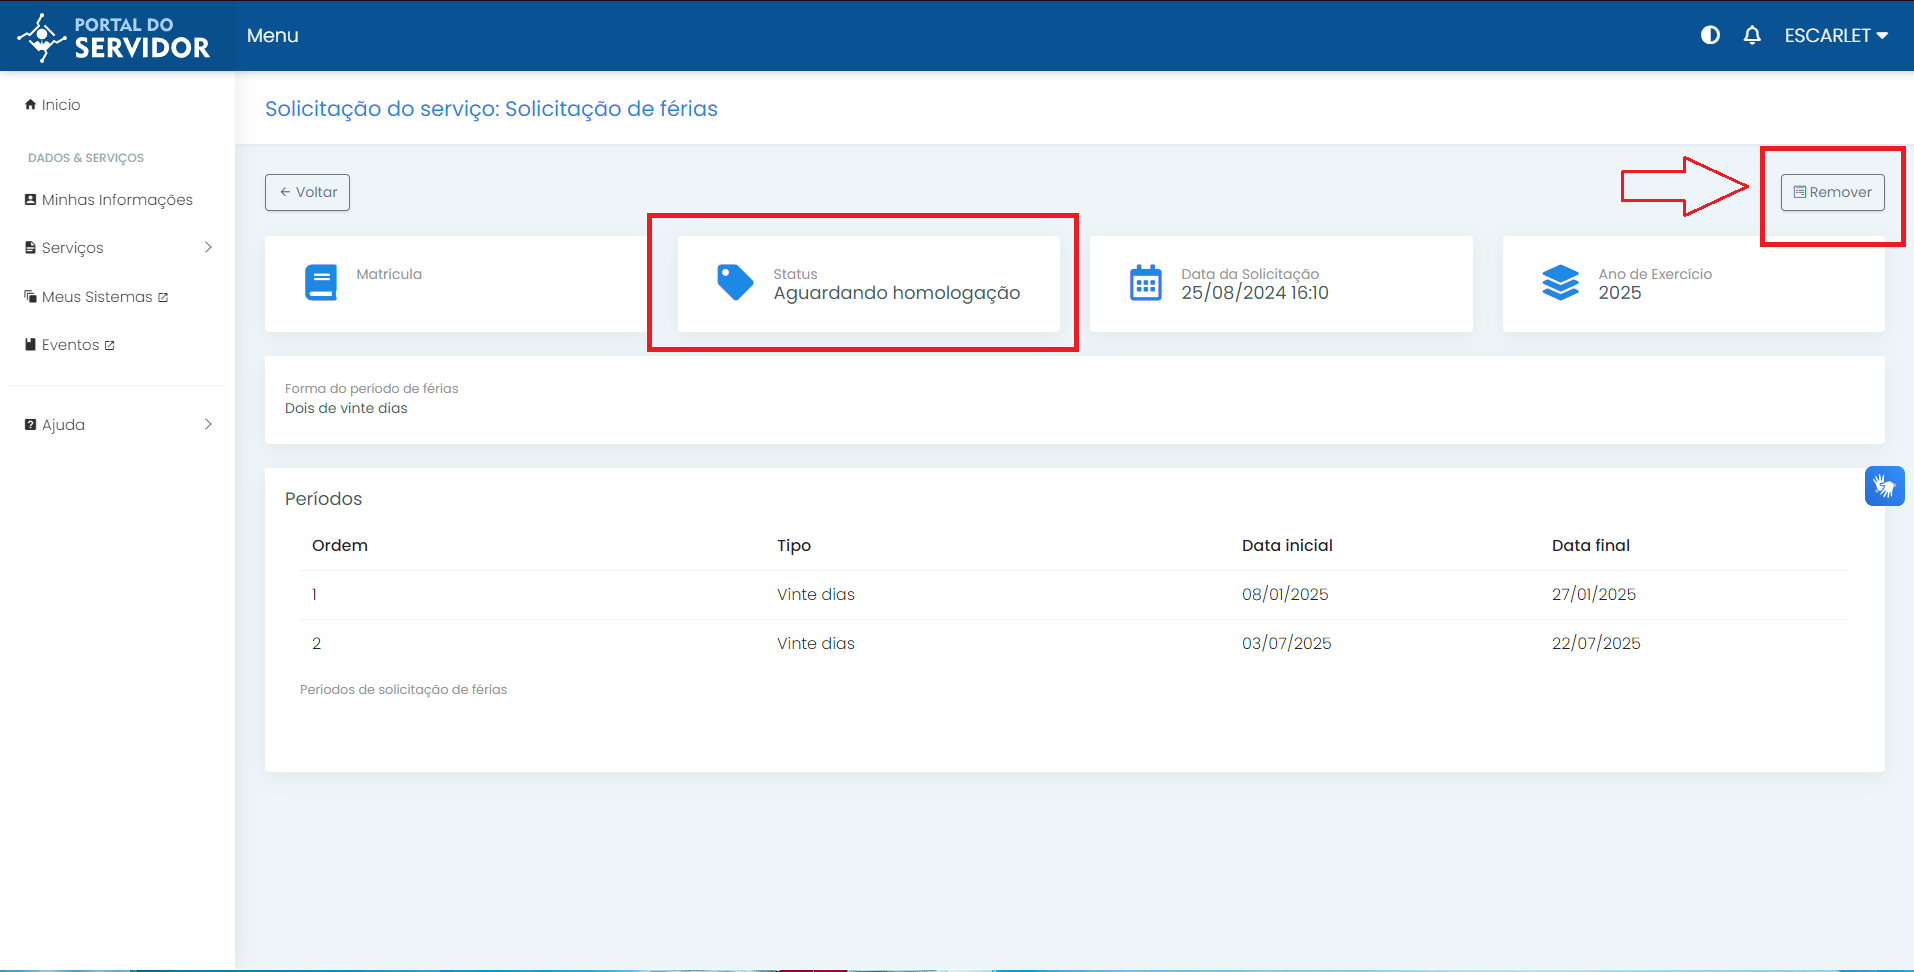Click the Dois de vinte dias text

tap(346, 408)
